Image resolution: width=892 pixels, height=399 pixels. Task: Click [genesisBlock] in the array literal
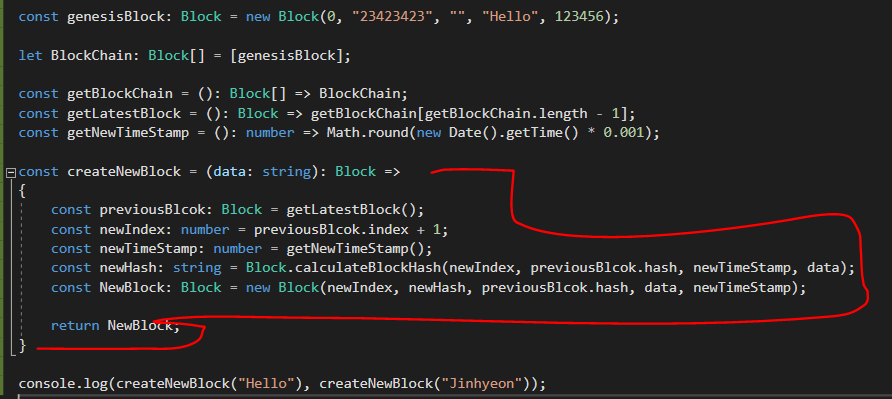(x=287, y=55)
